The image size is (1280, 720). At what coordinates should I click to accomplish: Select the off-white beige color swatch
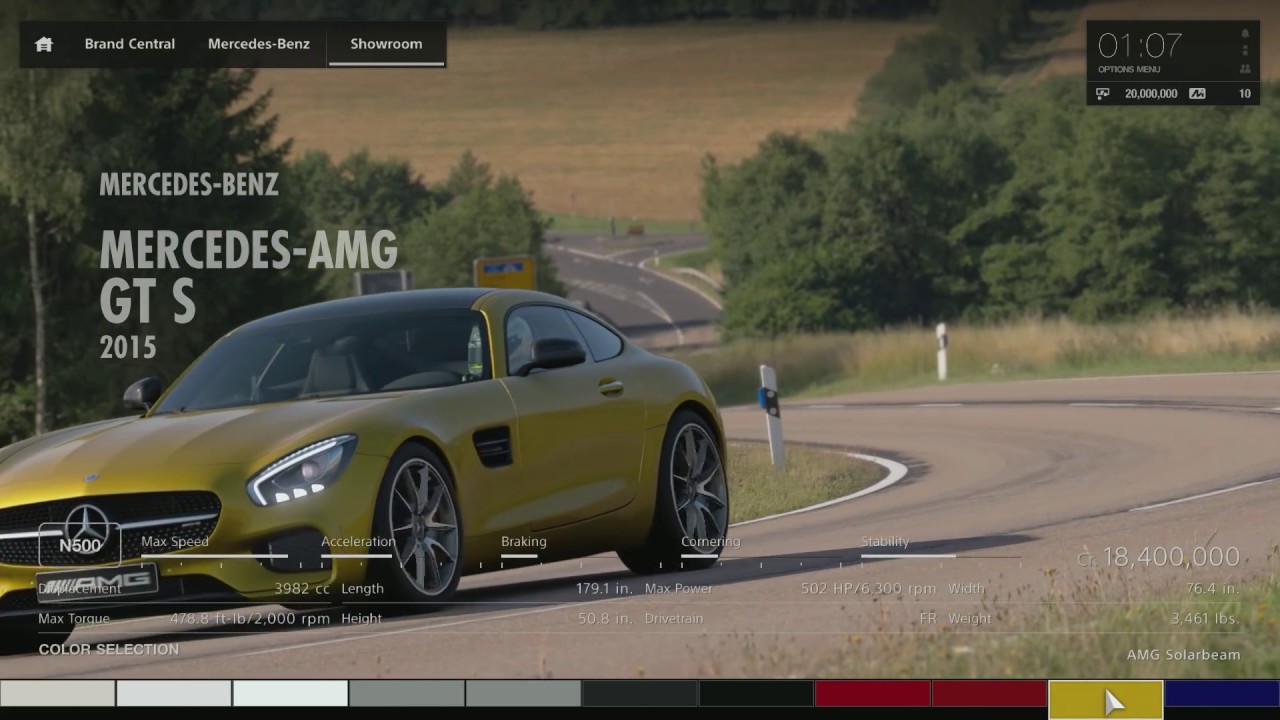point(57,693)
